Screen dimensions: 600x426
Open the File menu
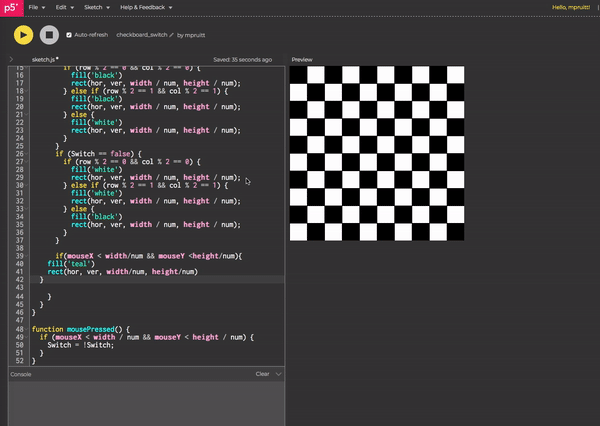pyautogui.click(x=37, y=7)
